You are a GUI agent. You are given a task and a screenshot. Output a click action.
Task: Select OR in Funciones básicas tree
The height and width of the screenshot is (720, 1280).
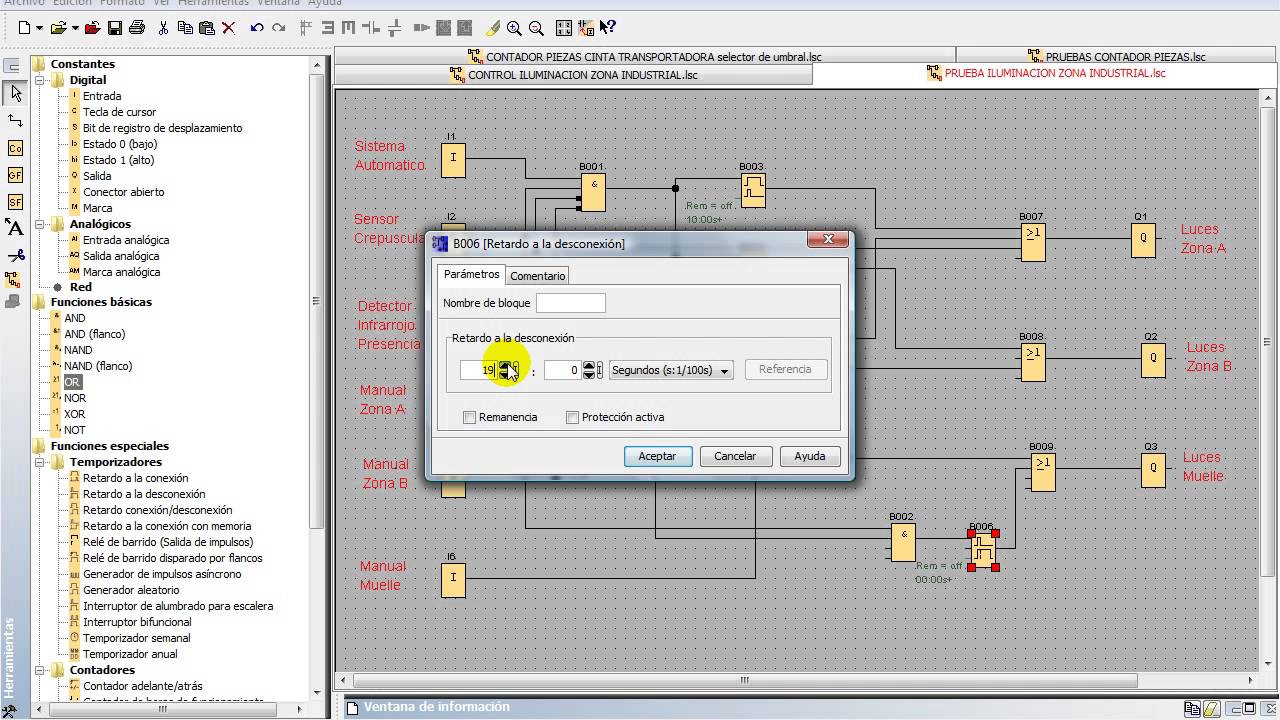(72, 382)
